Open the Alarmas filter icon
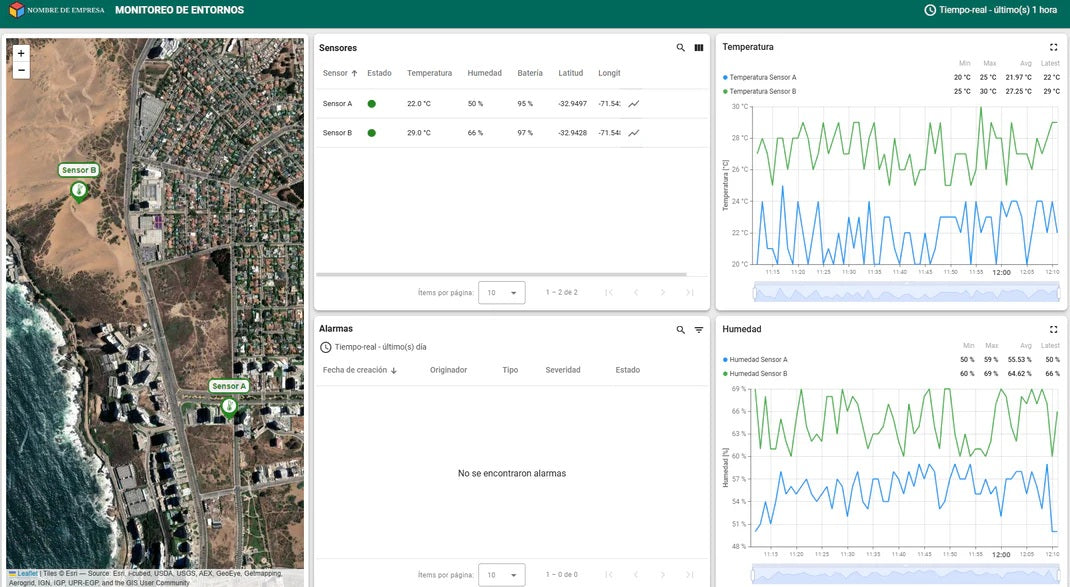1070x587 pixels. 699,330
